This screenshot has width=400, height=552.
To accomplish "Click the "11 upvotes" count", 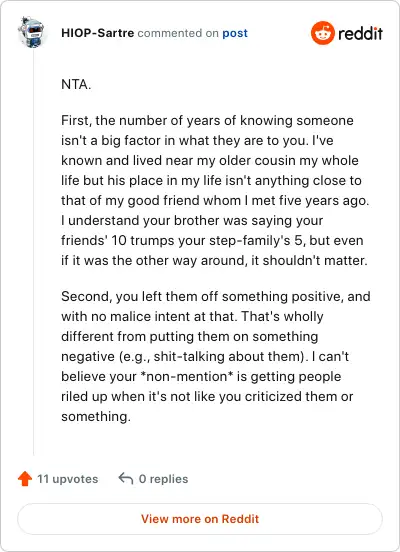I will 68,479.
